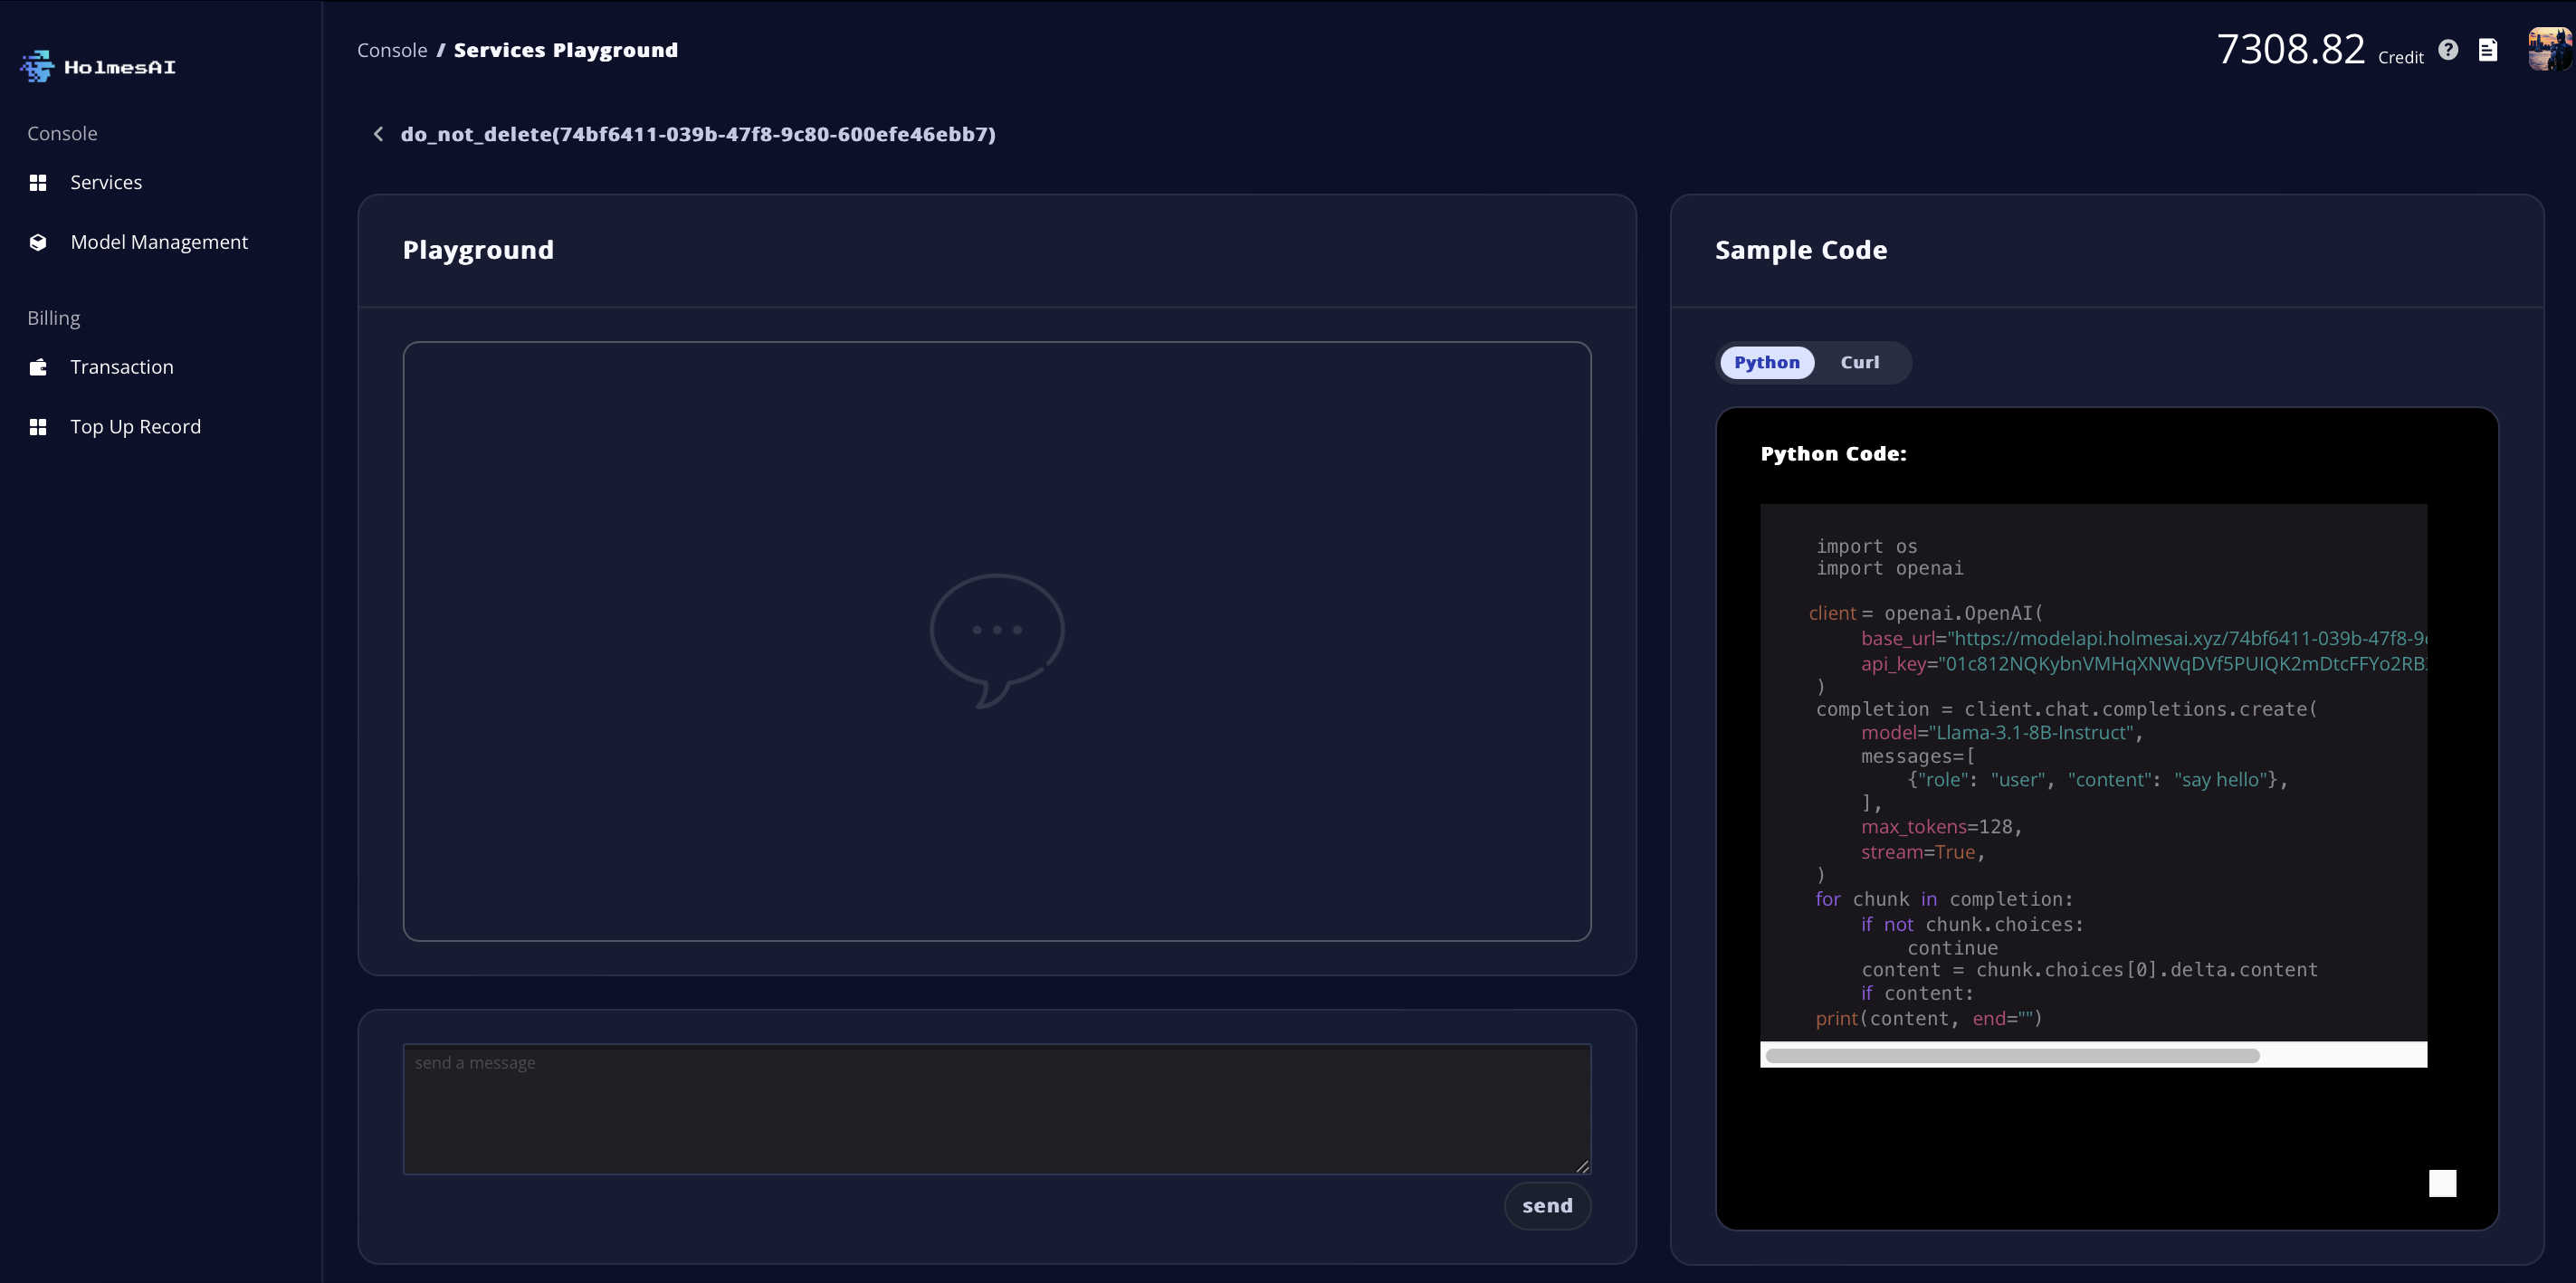The width and height of the screenshot is (2576, 1283).
Task: Click the Billing section label
Action: point(54,318)
